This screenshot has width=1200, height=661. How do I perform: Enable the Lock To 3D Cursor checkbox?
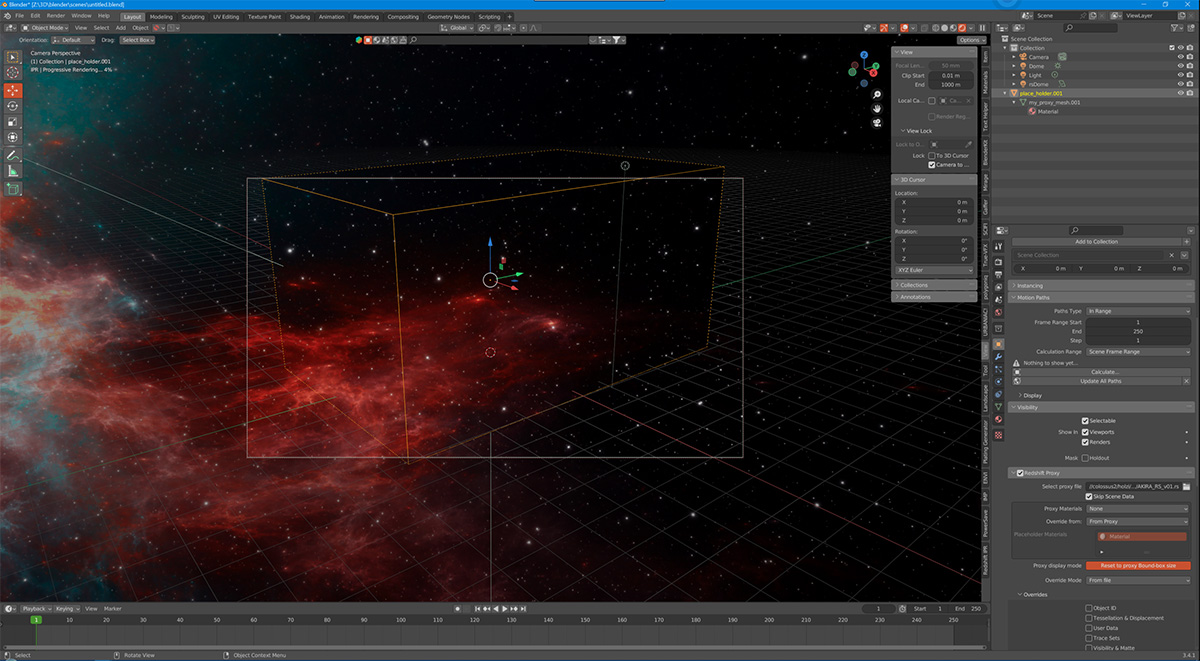point(932,156)
